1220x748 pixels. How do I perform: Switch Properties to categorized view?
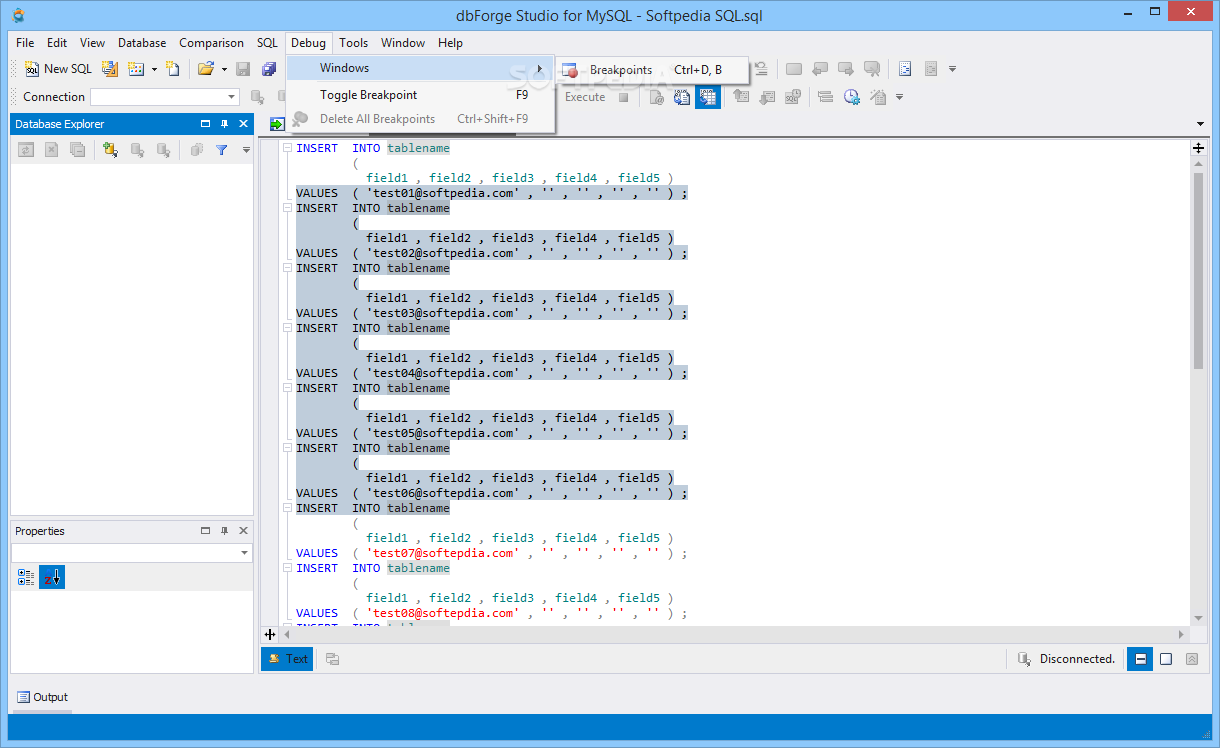click(x=26, y=577)
